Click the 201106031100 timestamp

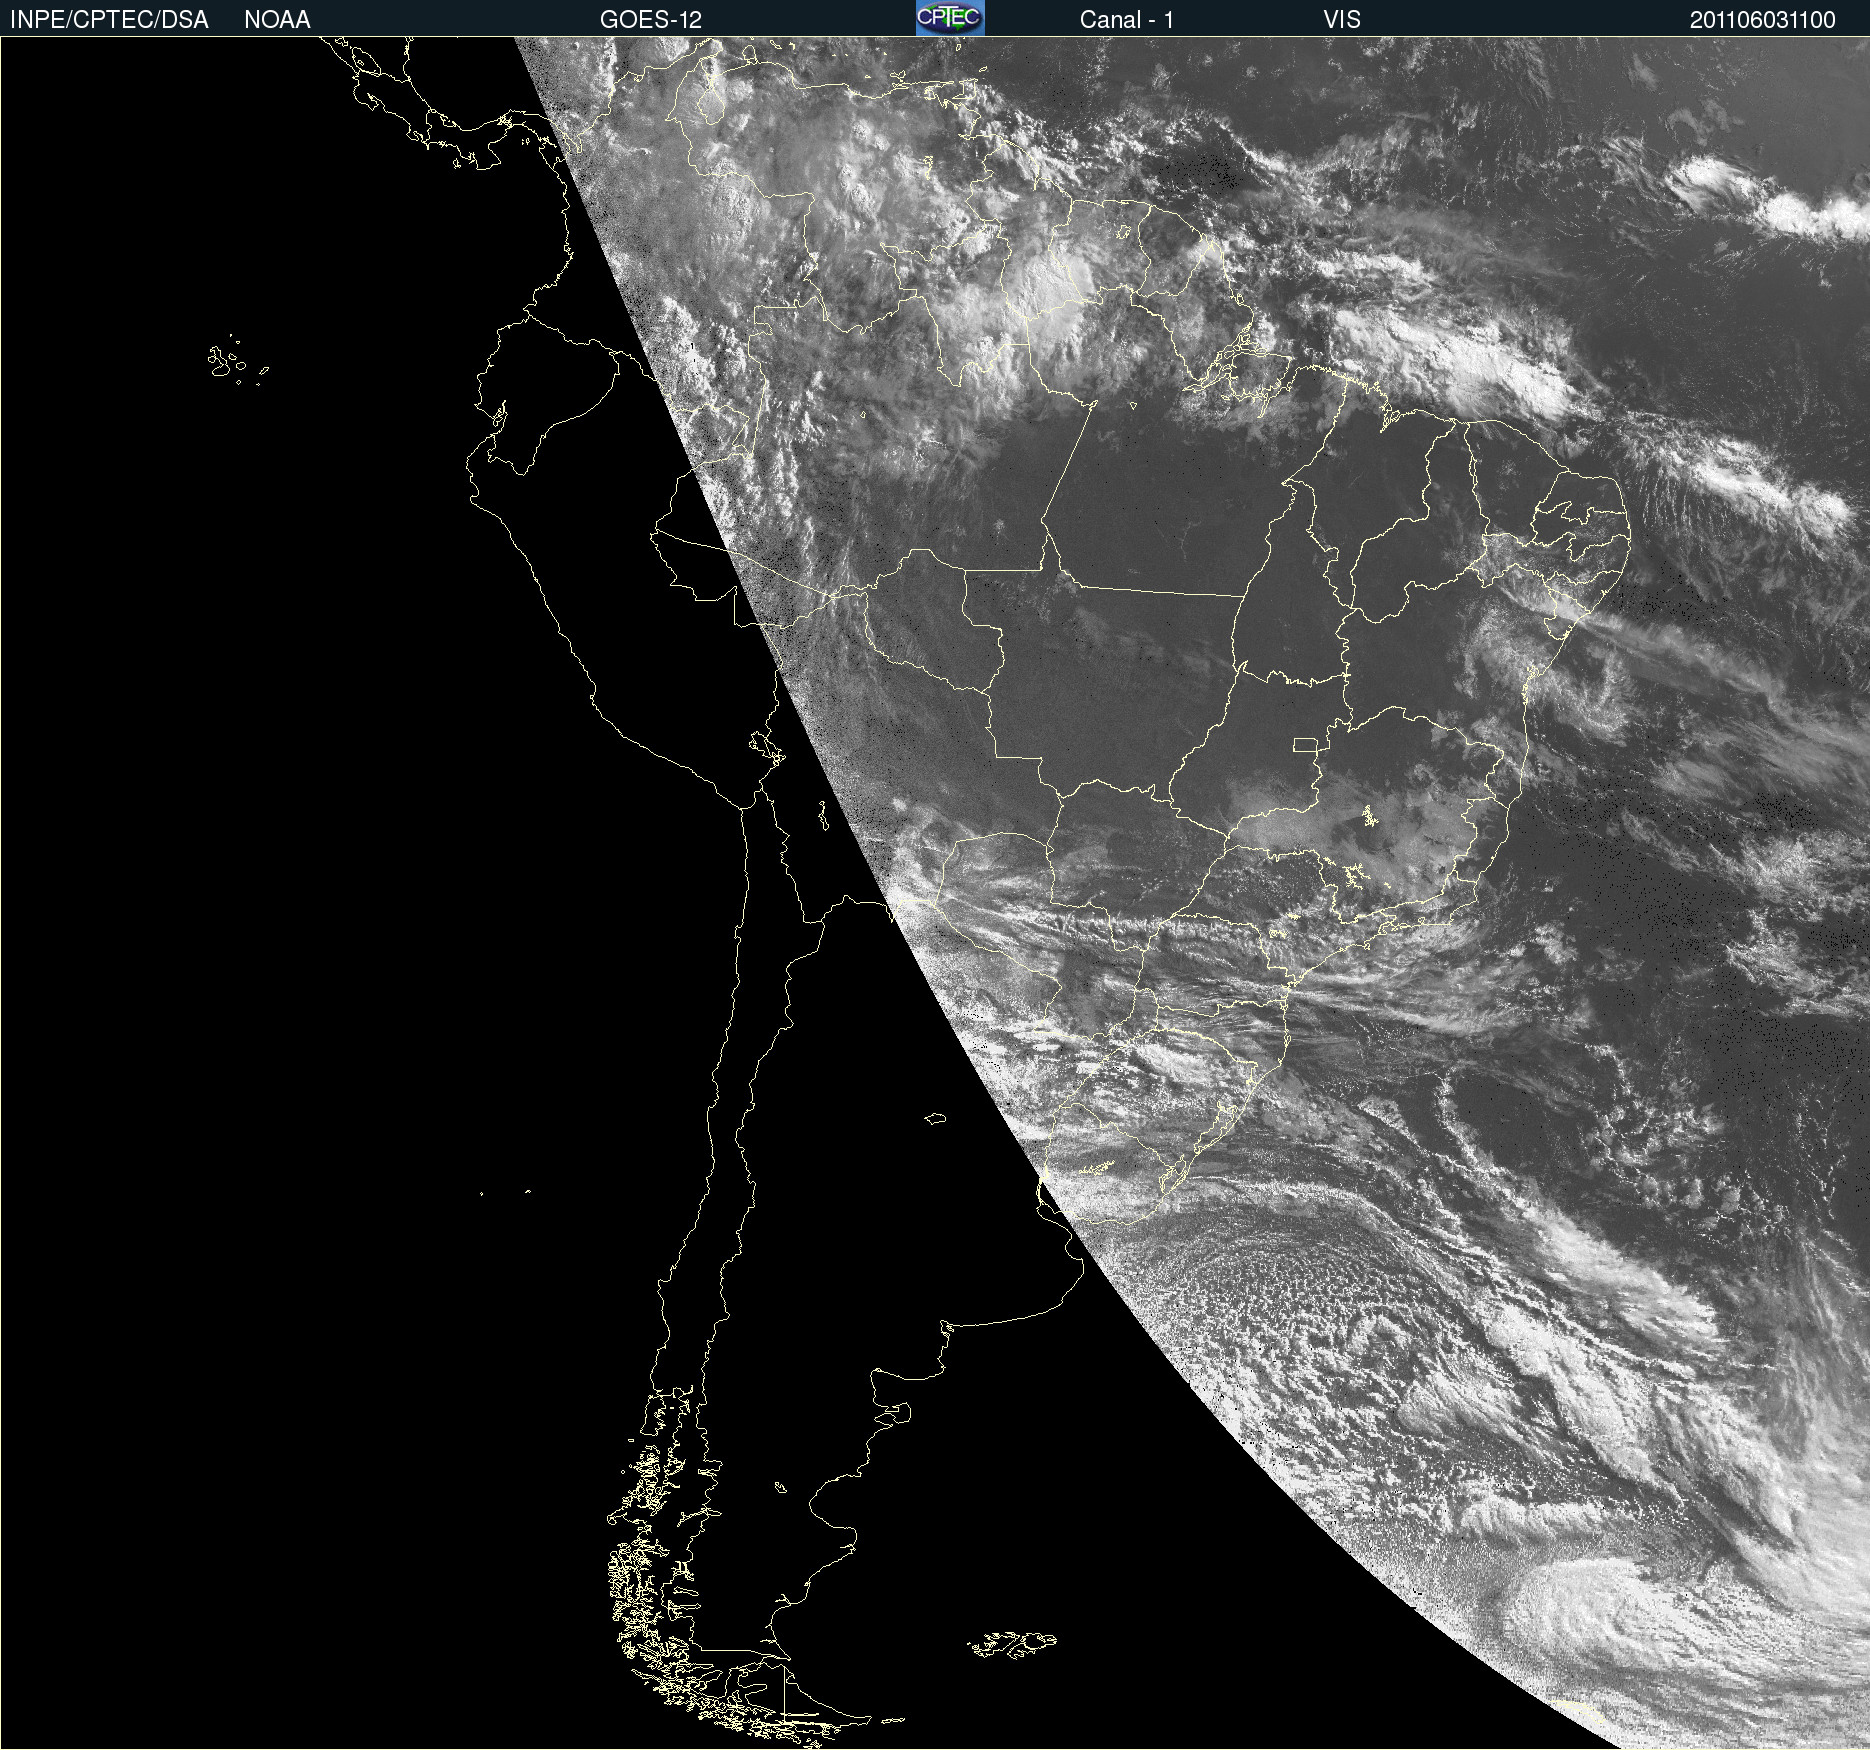[1763, 20]
